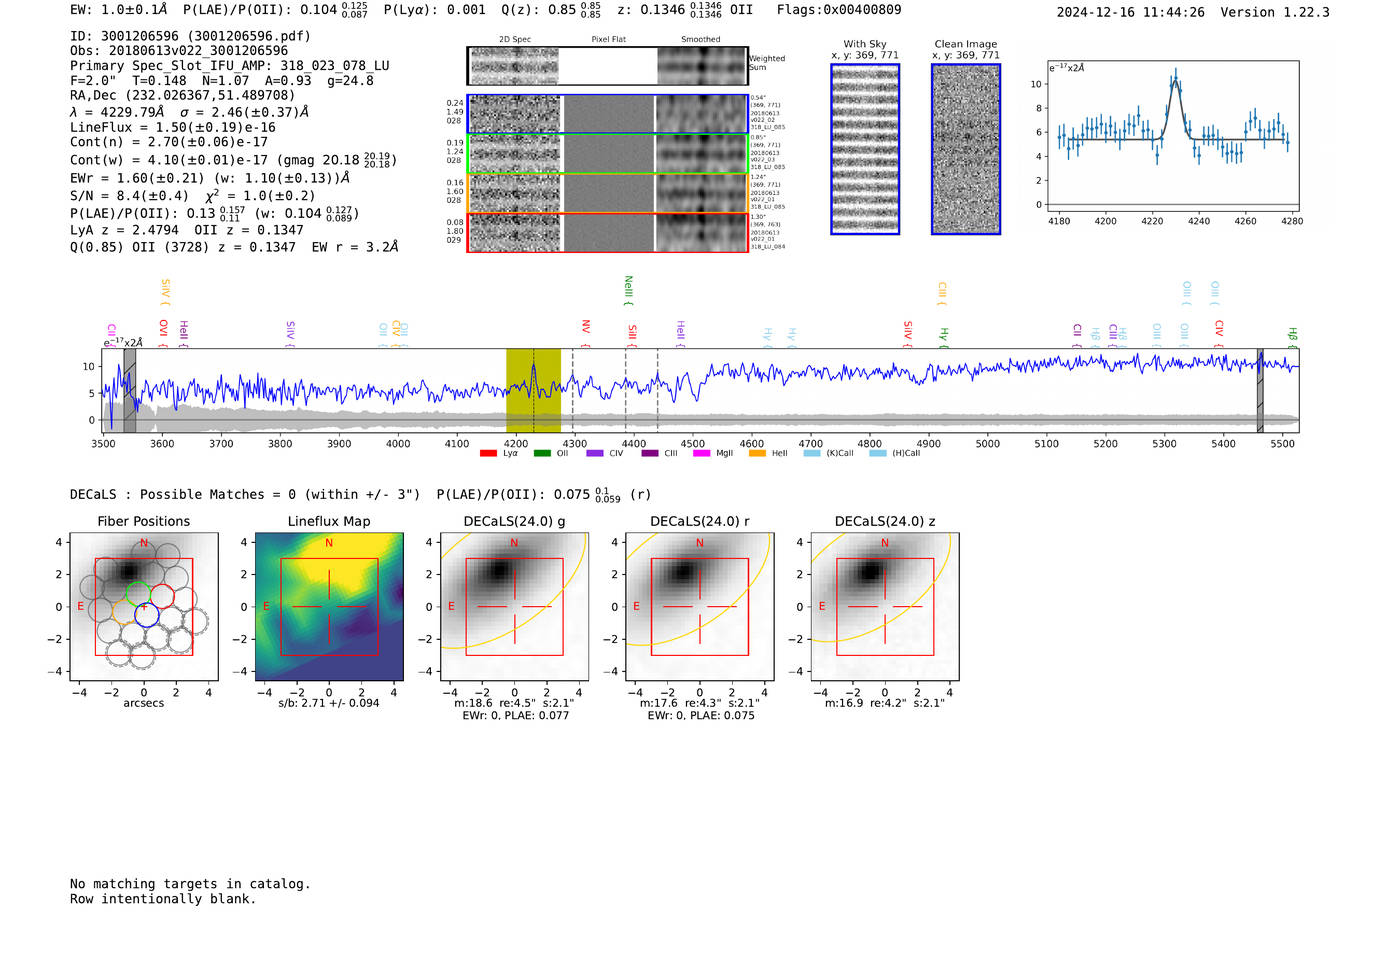Click Flags:0x00400809 in the header
The height and width of the screenshot is (953, 1400).
[839, 10]
